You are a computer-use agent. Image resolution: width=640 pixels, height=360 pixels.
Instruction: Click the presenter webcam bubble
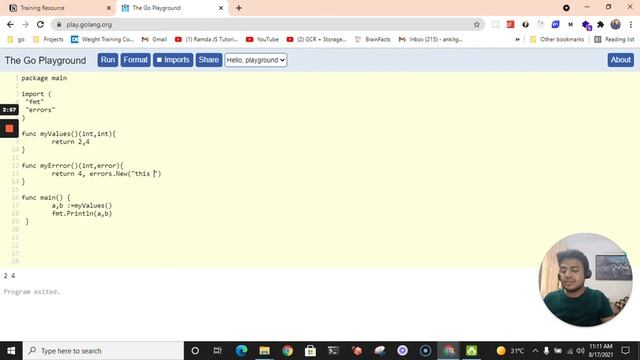tap(585, 280)
